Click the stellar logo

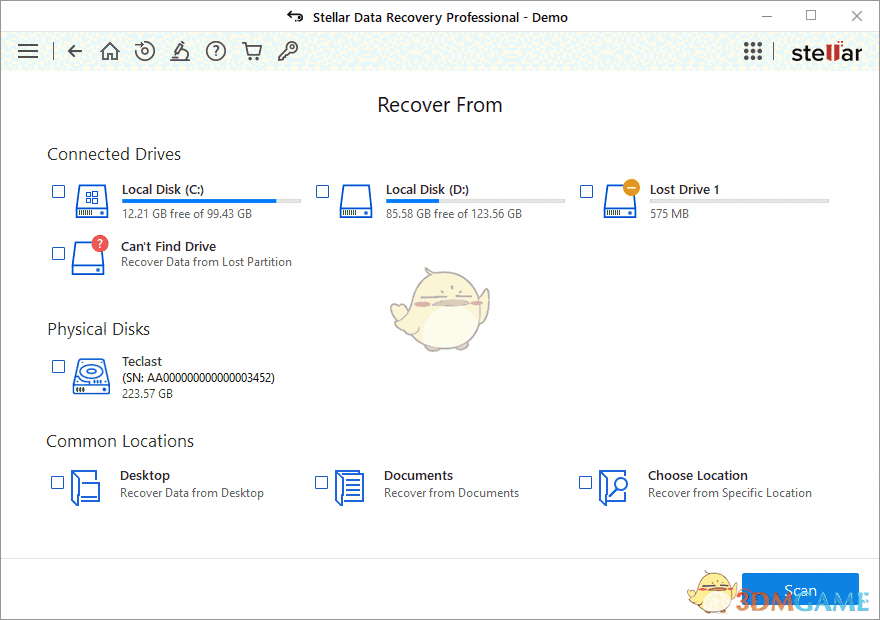coord(826,51)
